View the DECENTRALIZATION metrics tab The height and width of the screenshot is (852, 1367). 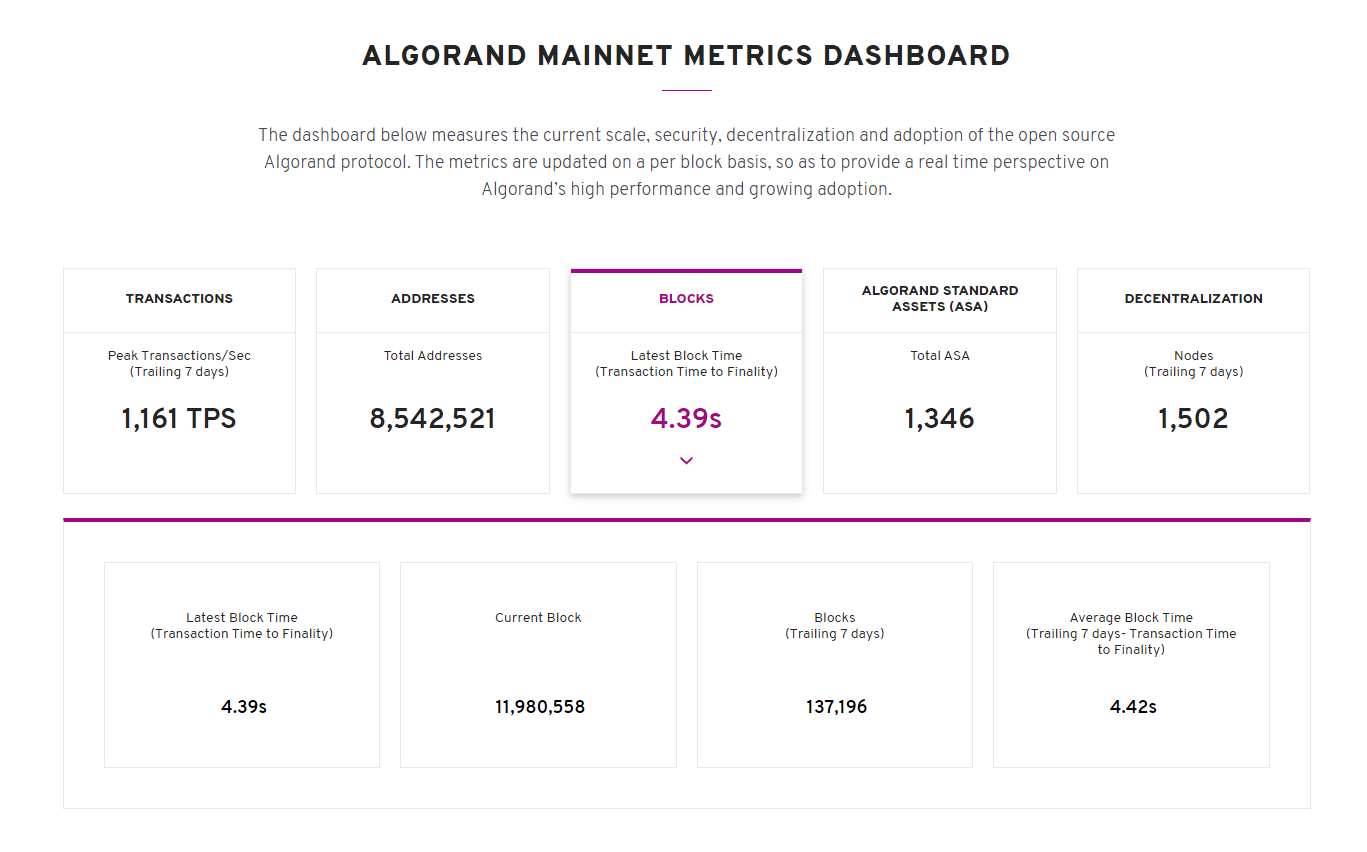pyautogui.click(x=1193, y=298)
